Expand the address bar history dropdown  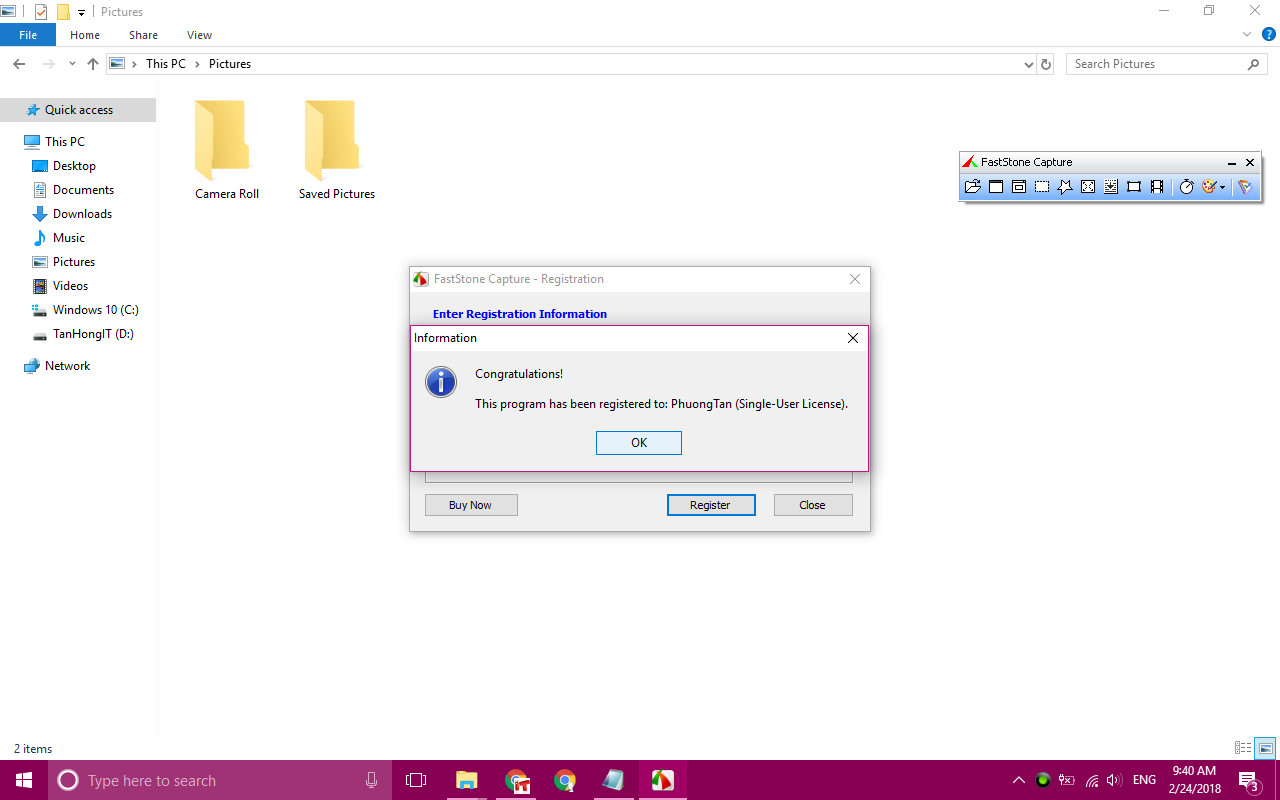click(x=1029, y=64)
